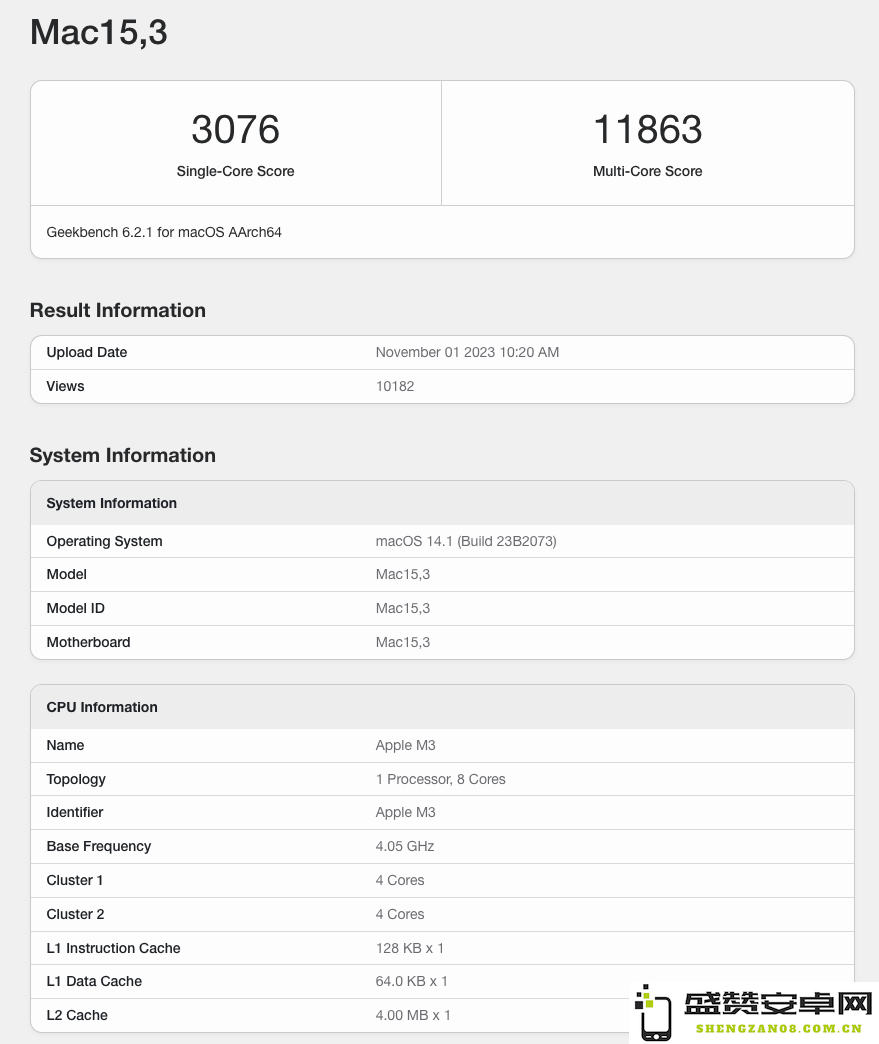The height and width of the screenshot is (1044, 879).
Task: Select 4 Cores in the Cluster 2 row
Action: click(x=400, y=914)
